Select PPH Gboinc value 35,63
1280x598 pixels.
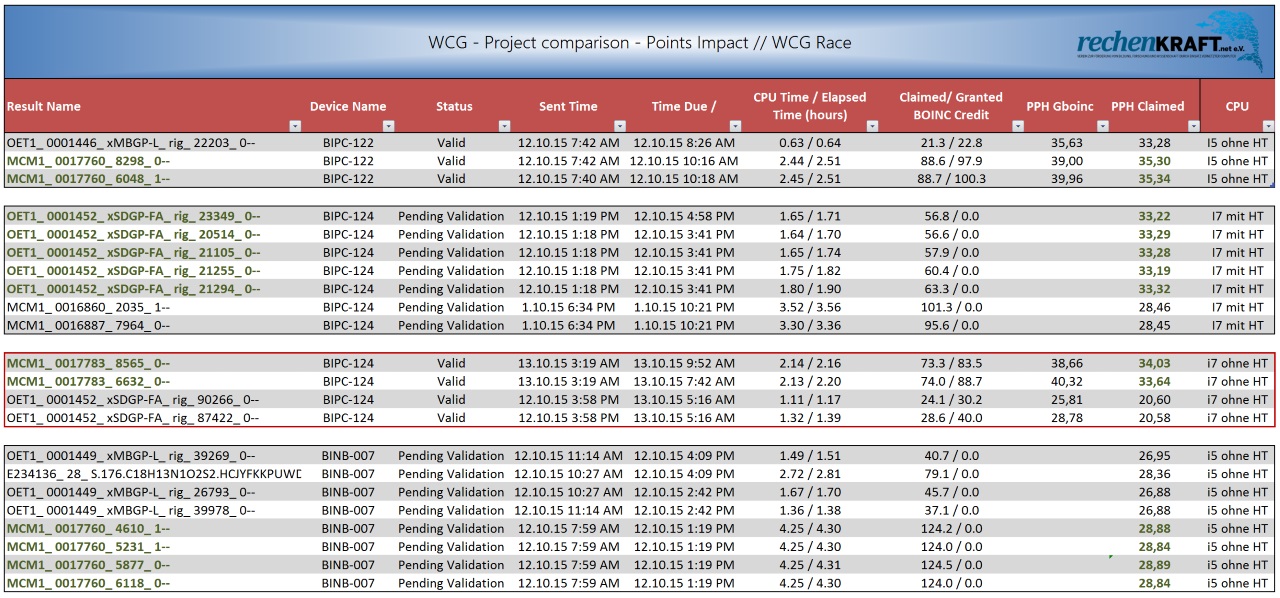(1067, 143)
